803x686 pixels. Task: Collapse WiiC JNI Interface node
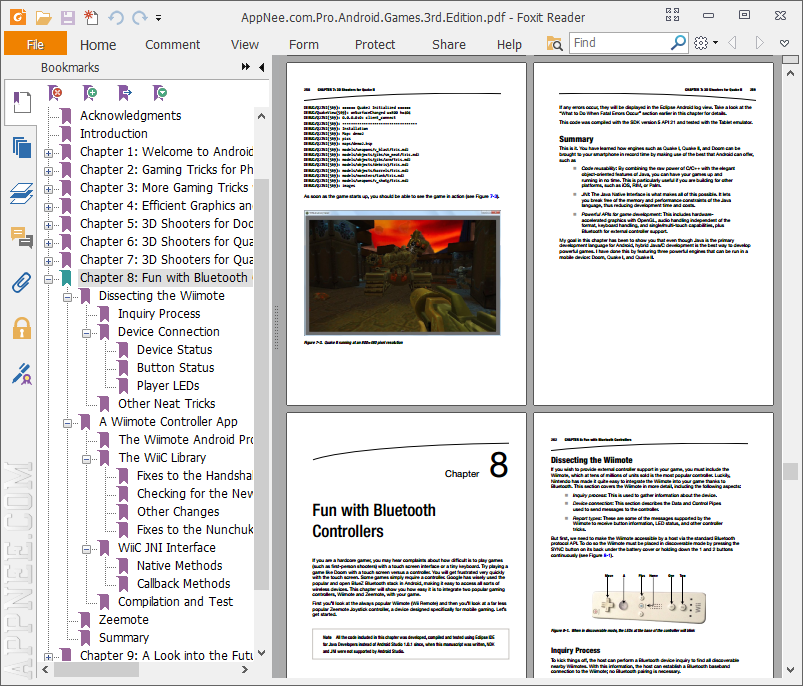tap(86, 549)
